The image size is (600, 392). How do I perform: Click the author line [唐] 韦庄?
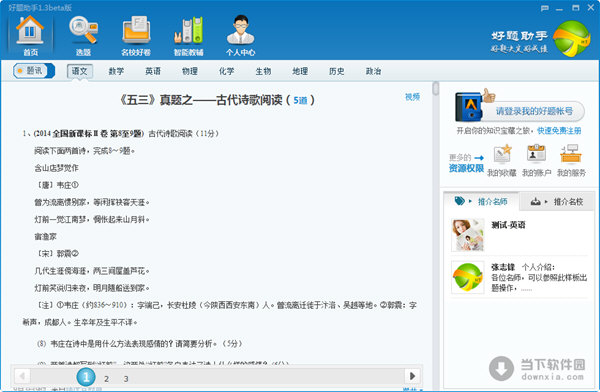[x=57, y=185]
